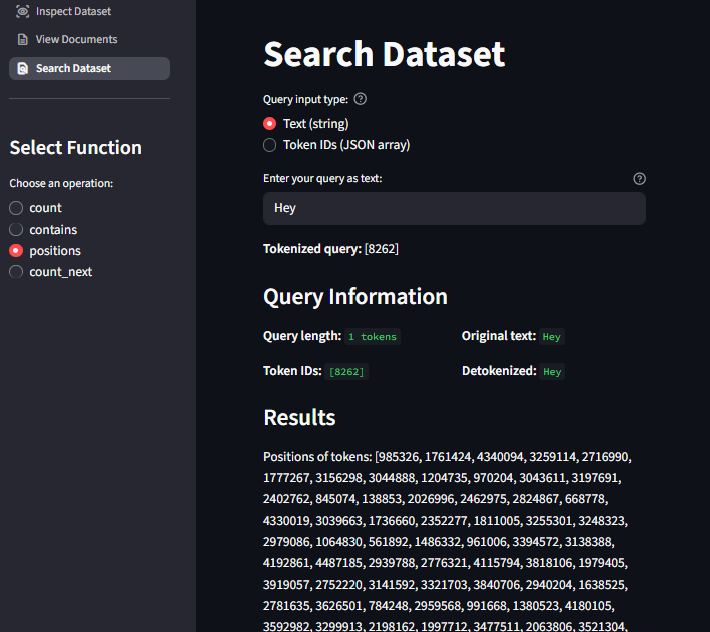Screen dimensions: 710x632
Task: Click the Results section heading
Action: click(299, 417)
